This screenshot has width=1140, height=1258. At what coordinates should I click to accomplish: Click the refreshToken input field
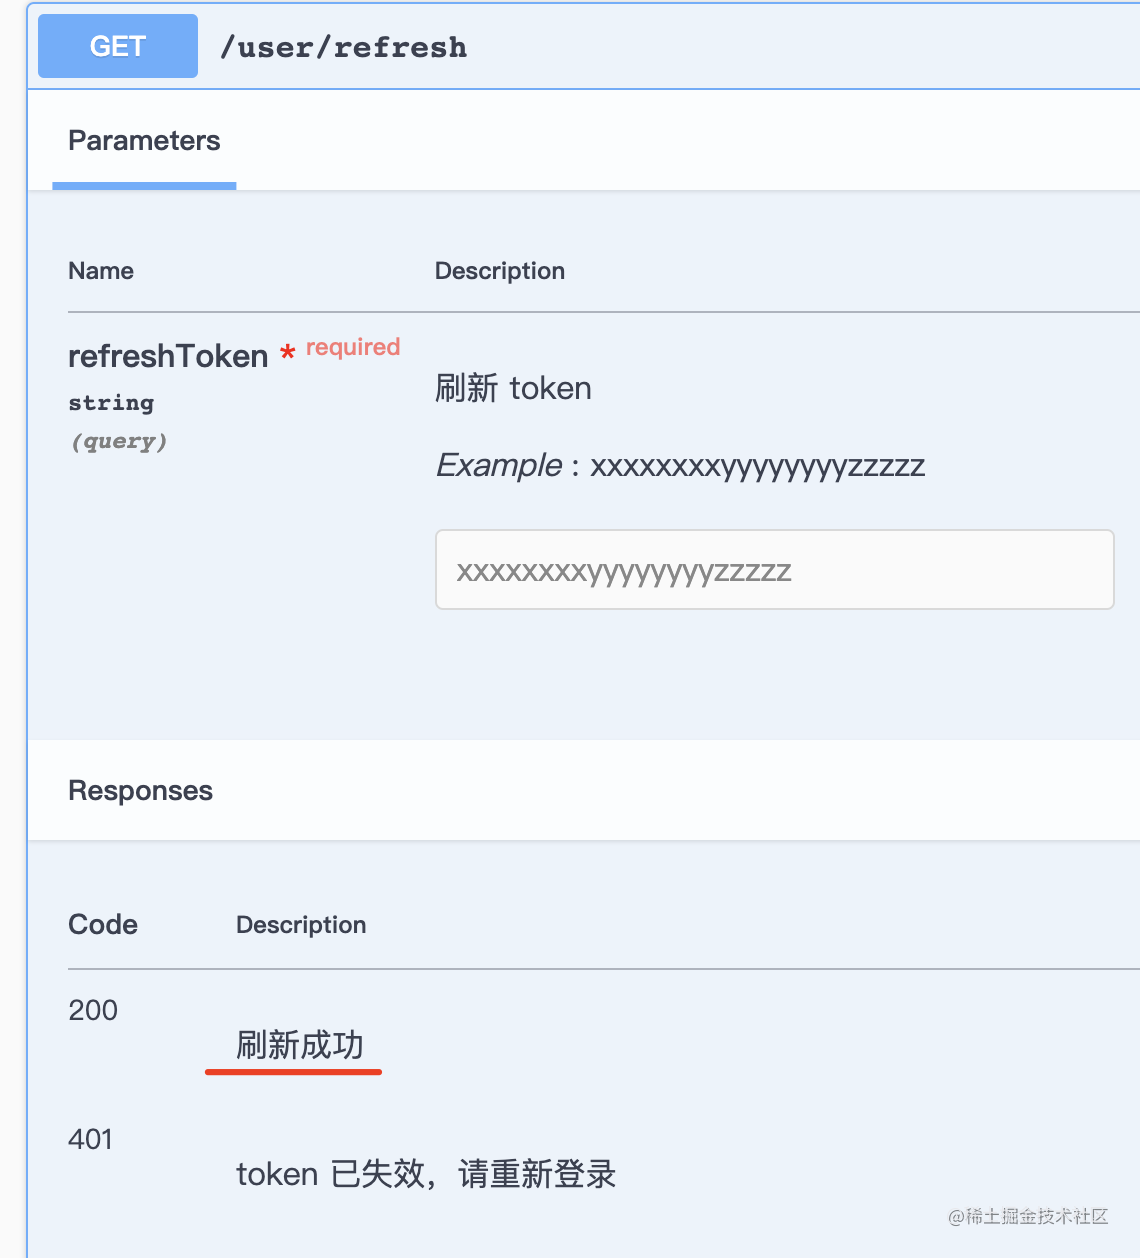774,570
